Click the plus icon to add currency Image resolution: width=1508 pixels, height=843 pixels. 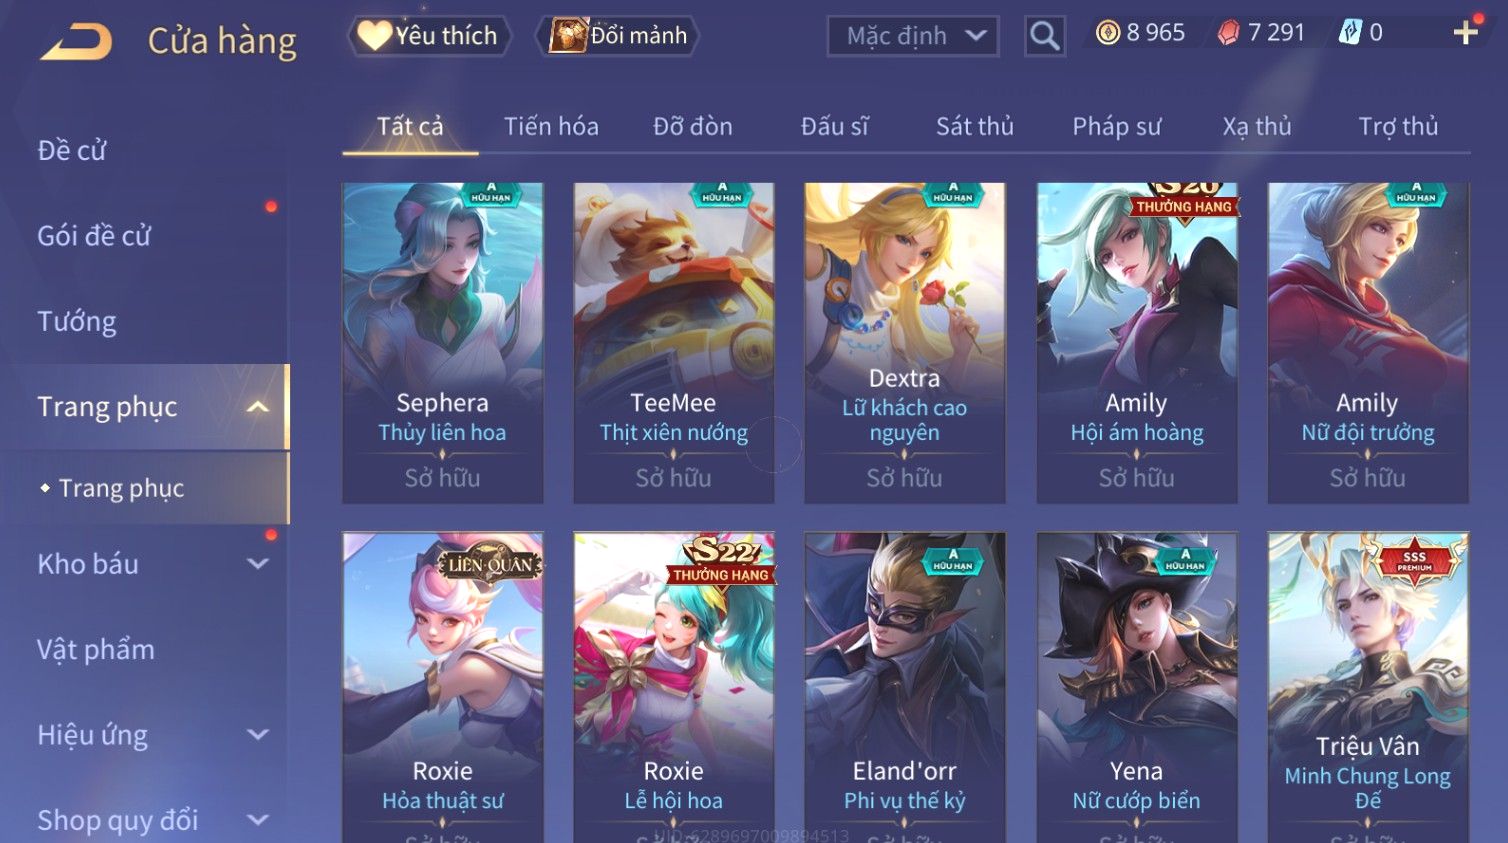1466,33
